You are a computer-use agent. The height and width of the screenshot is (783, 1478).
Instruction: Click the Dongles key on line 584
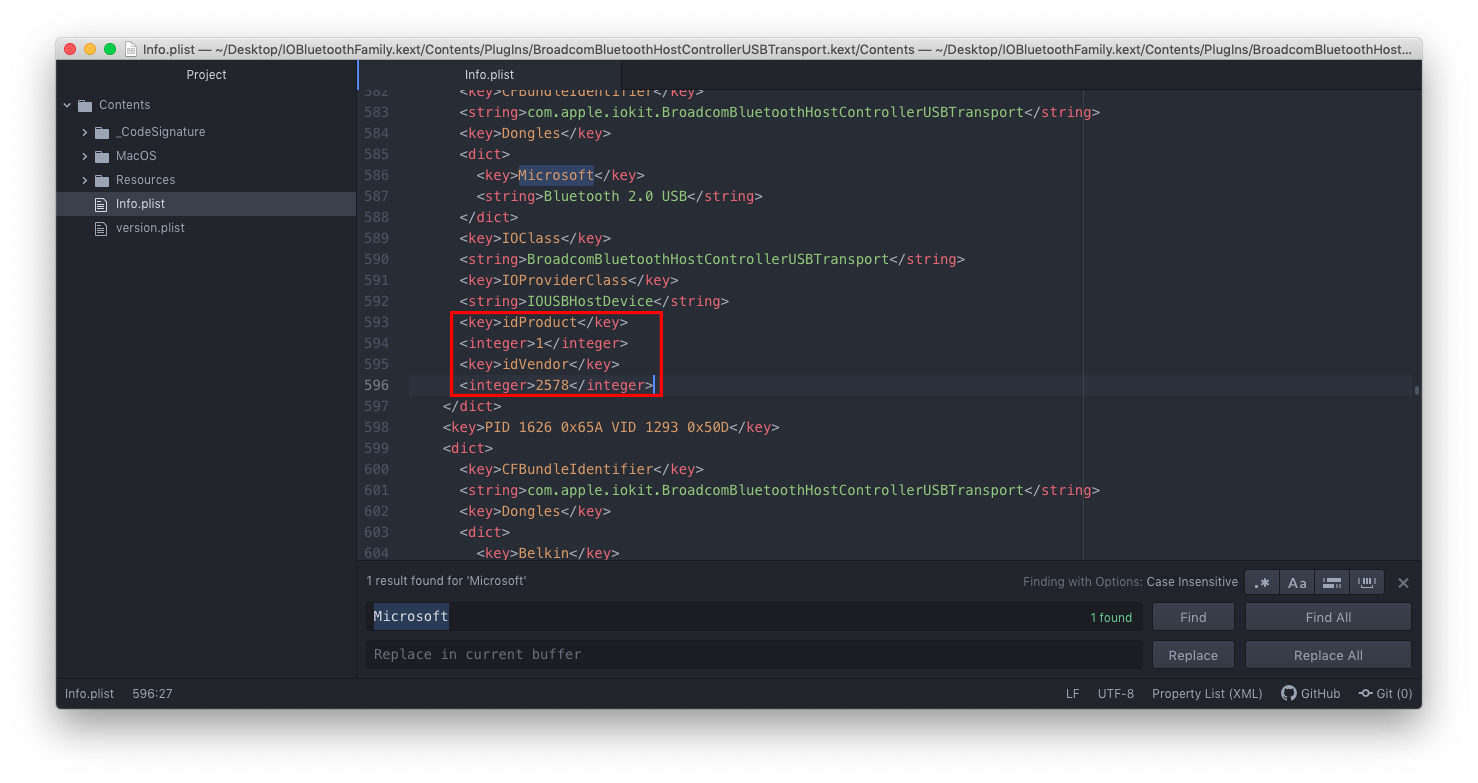(531, 133)
